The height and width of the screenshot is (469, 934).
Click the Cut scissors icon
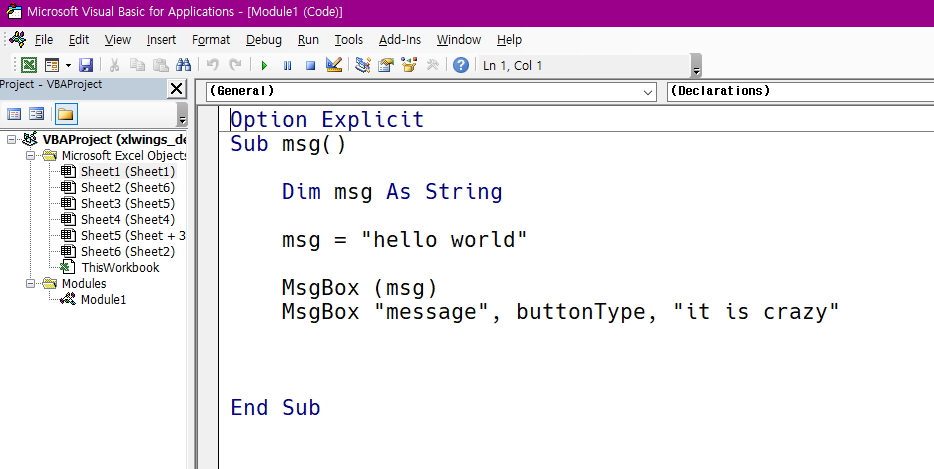point(114,66)
